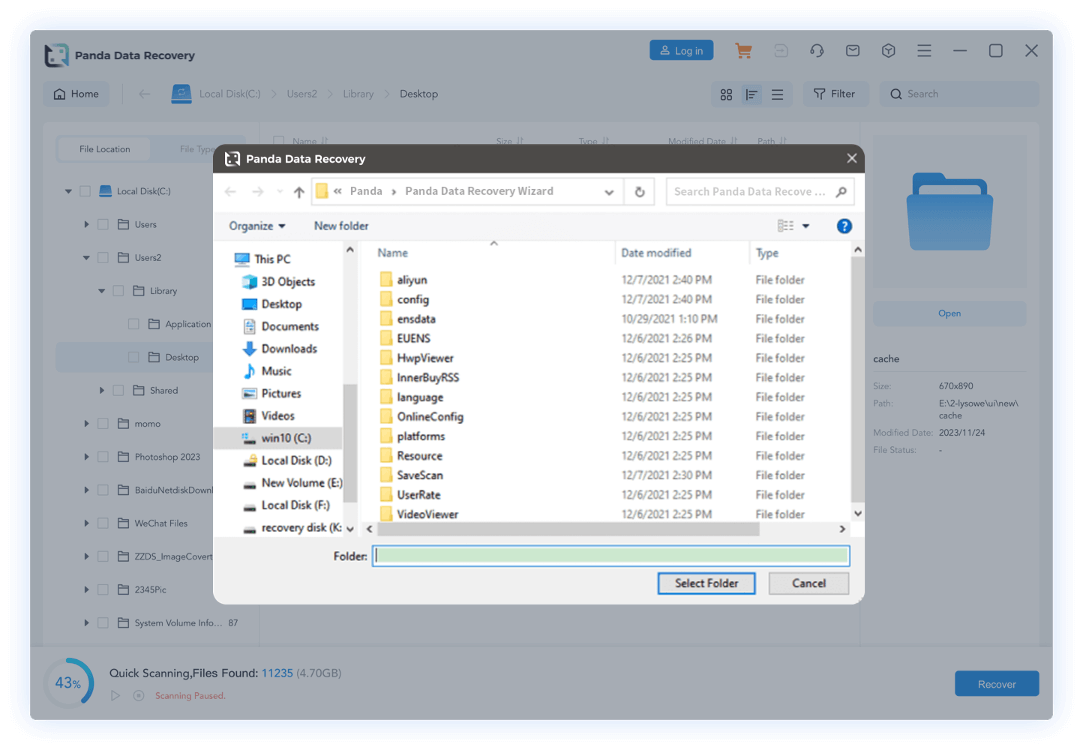Image resolution: width=1083 pixels, height=750 pixels.
Task: Go up one folder level in dialog
Action: point(299,191)
